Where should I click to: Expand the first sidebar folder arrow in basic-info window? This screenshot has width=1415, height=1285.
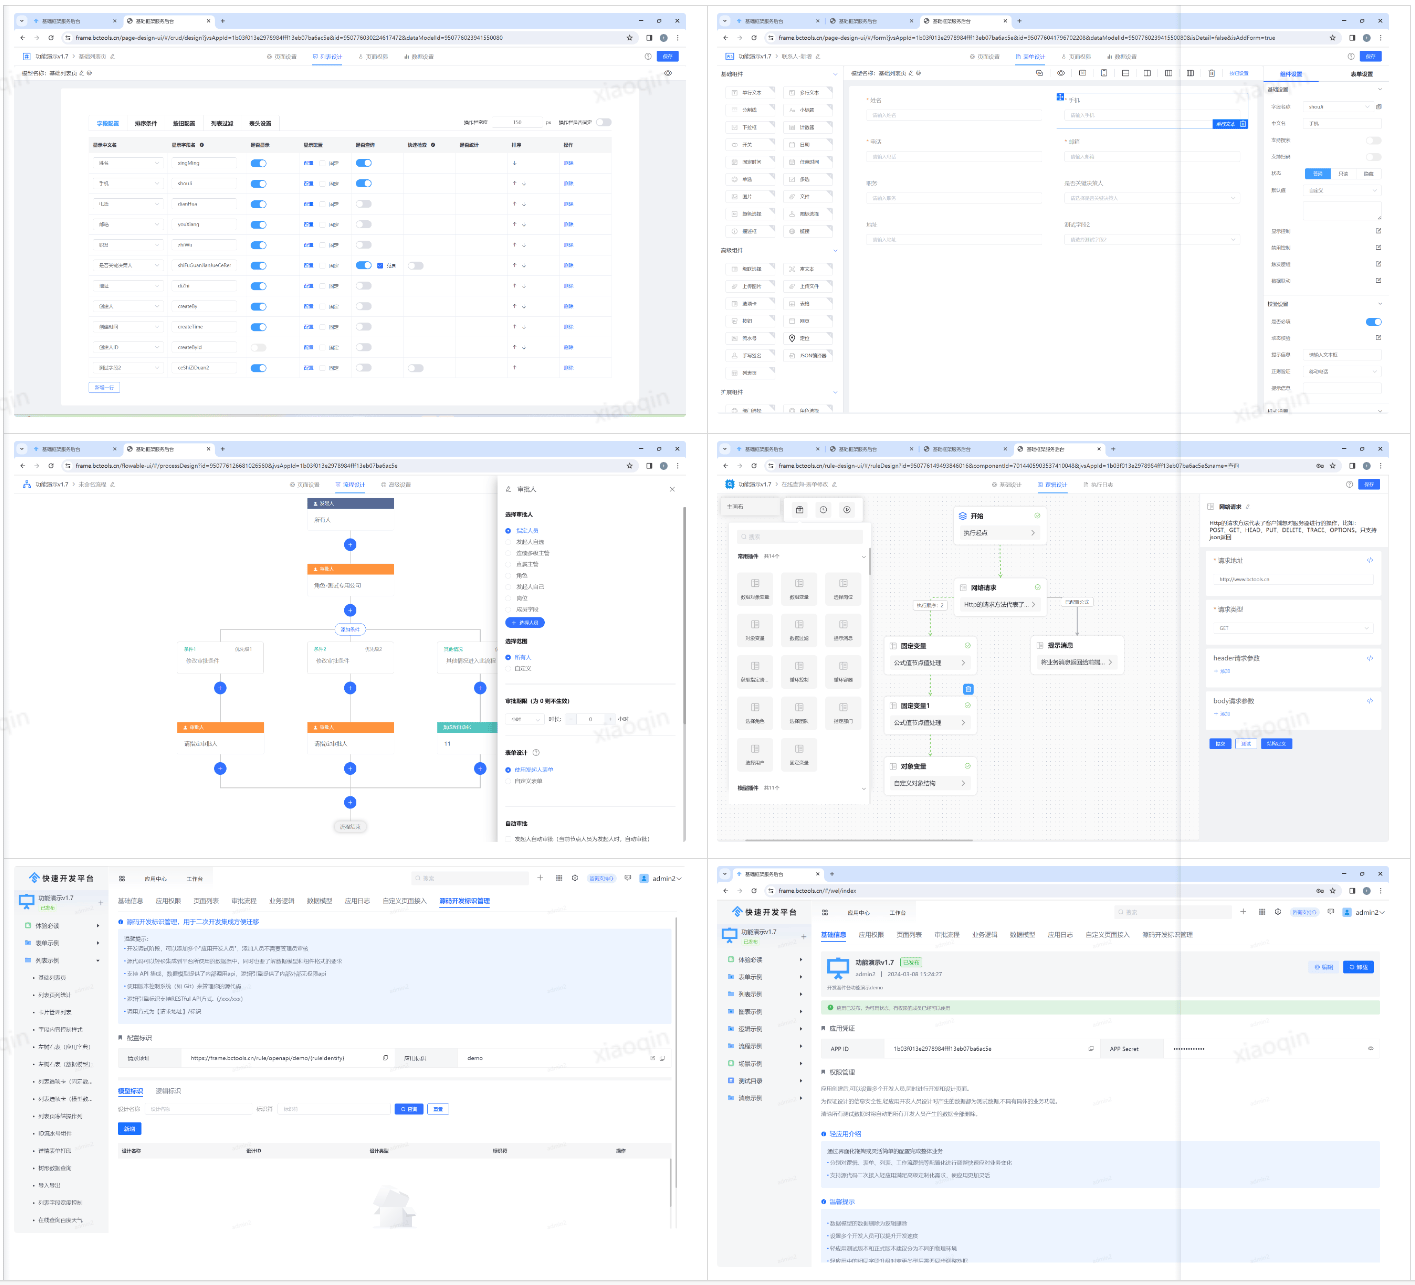pyautogui.click(x=801, y=960)
